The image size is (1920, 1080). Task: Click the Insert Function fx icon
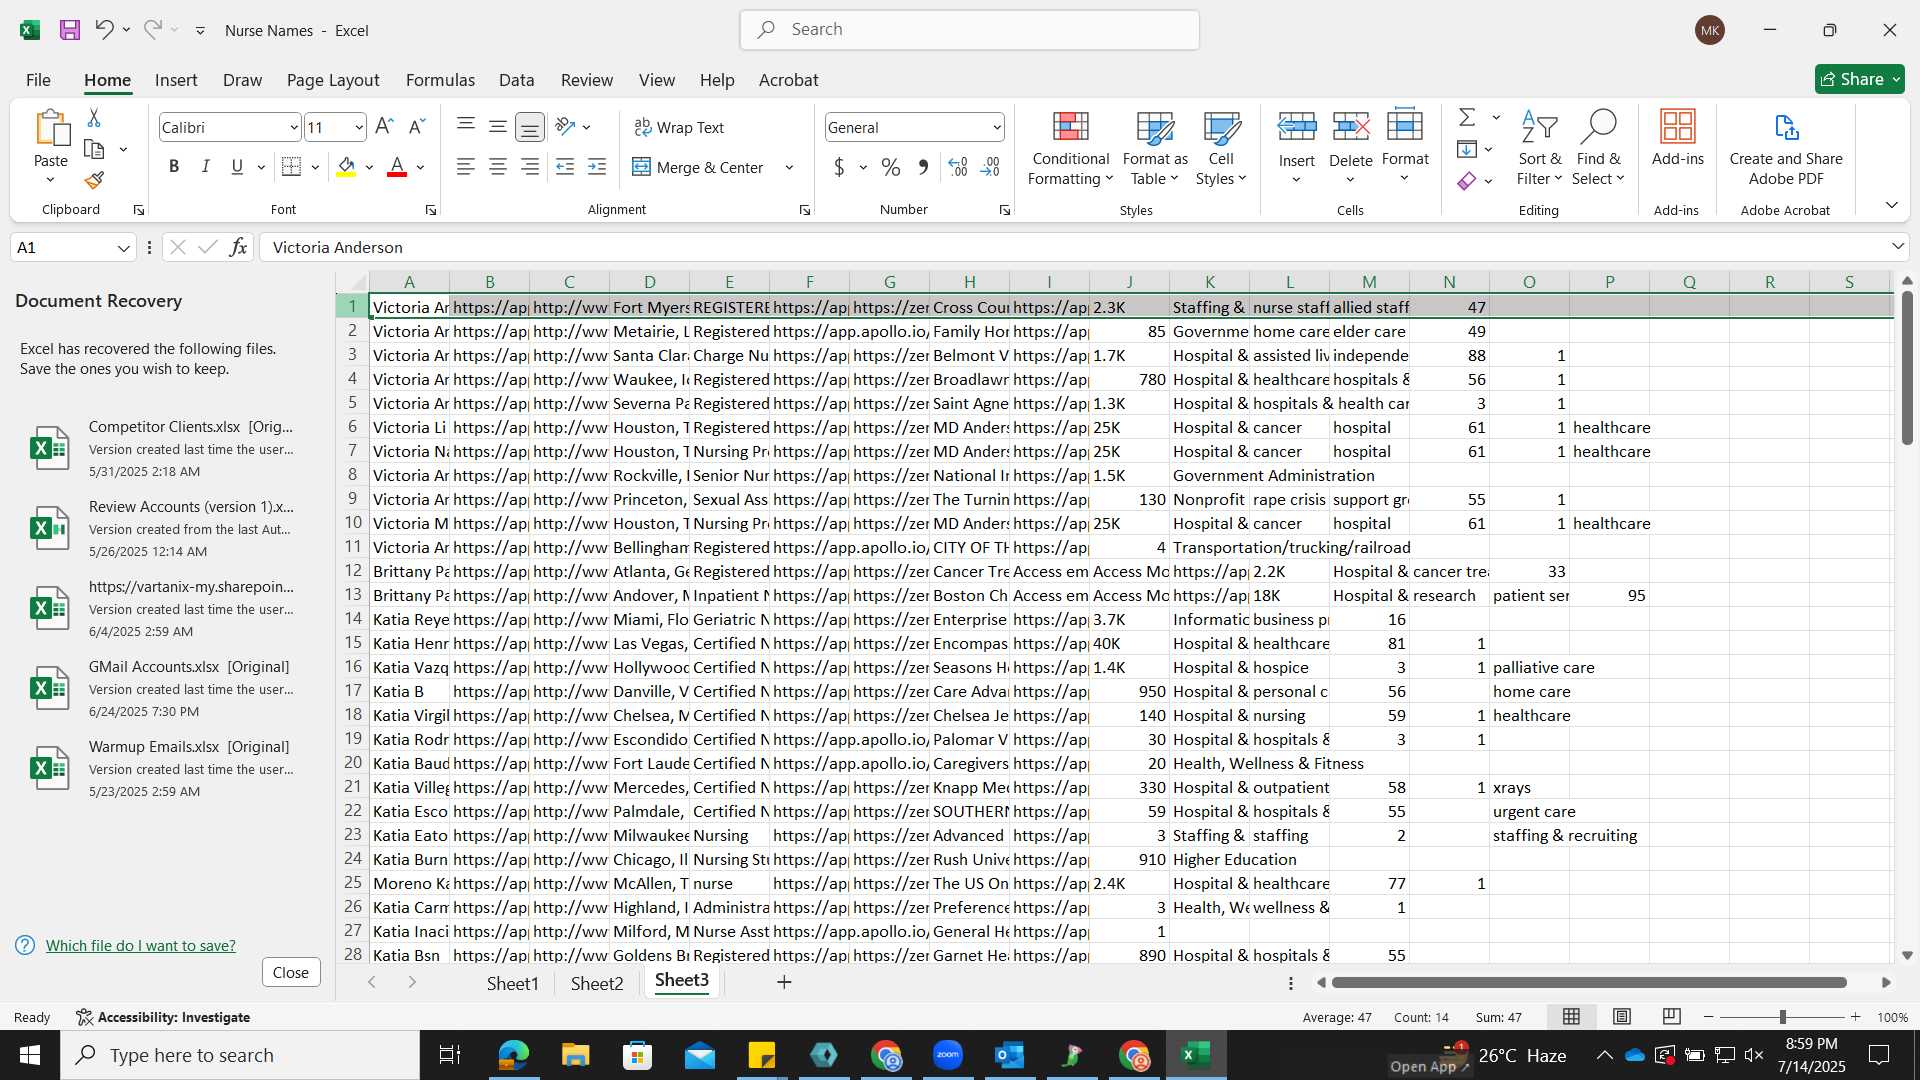pyautogui.click(x=238, y=247)
